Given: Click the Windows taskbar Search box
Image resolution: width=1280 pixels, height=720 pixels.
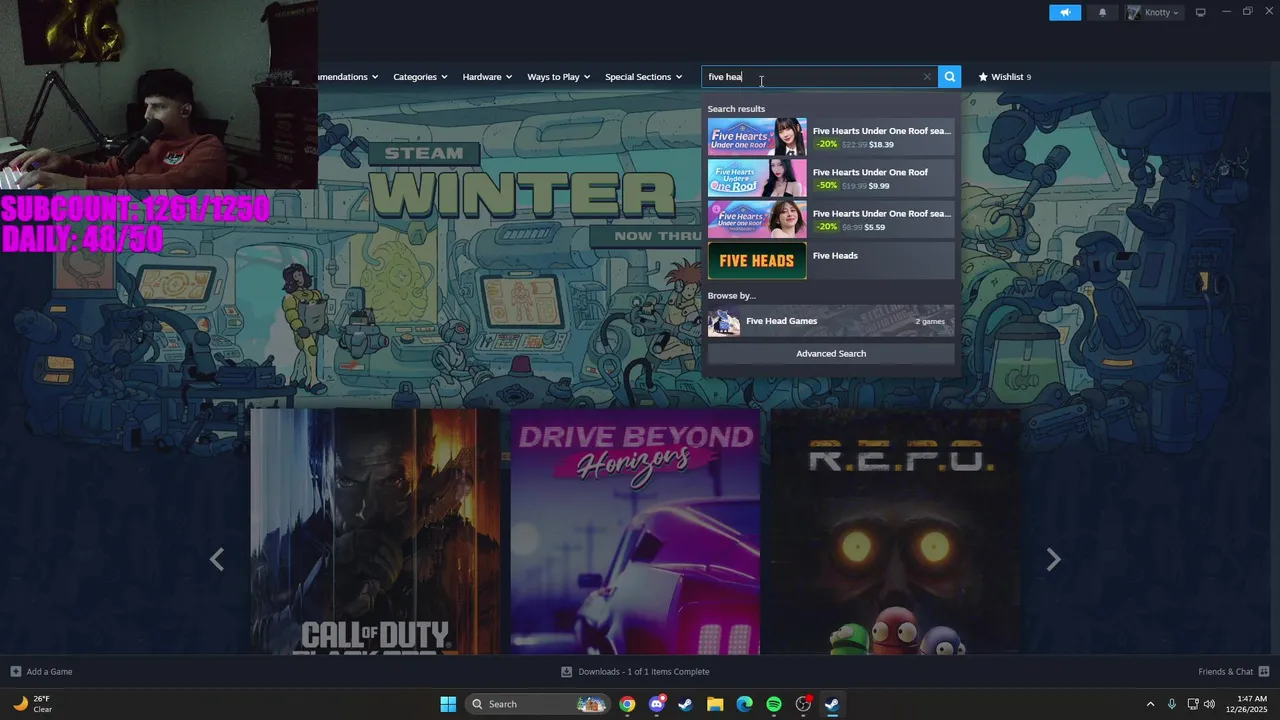Looking at the screenshot, I should click(537, 704).
